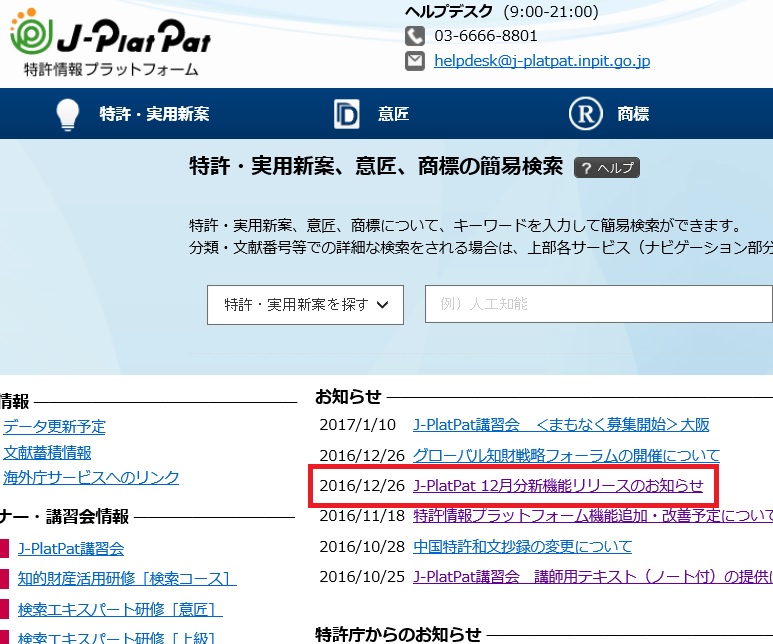The image size is (773, 644).
Task: Click the J-PlatPat wordmark text logo
Action: pyautogui.click(x=134, y=36)
